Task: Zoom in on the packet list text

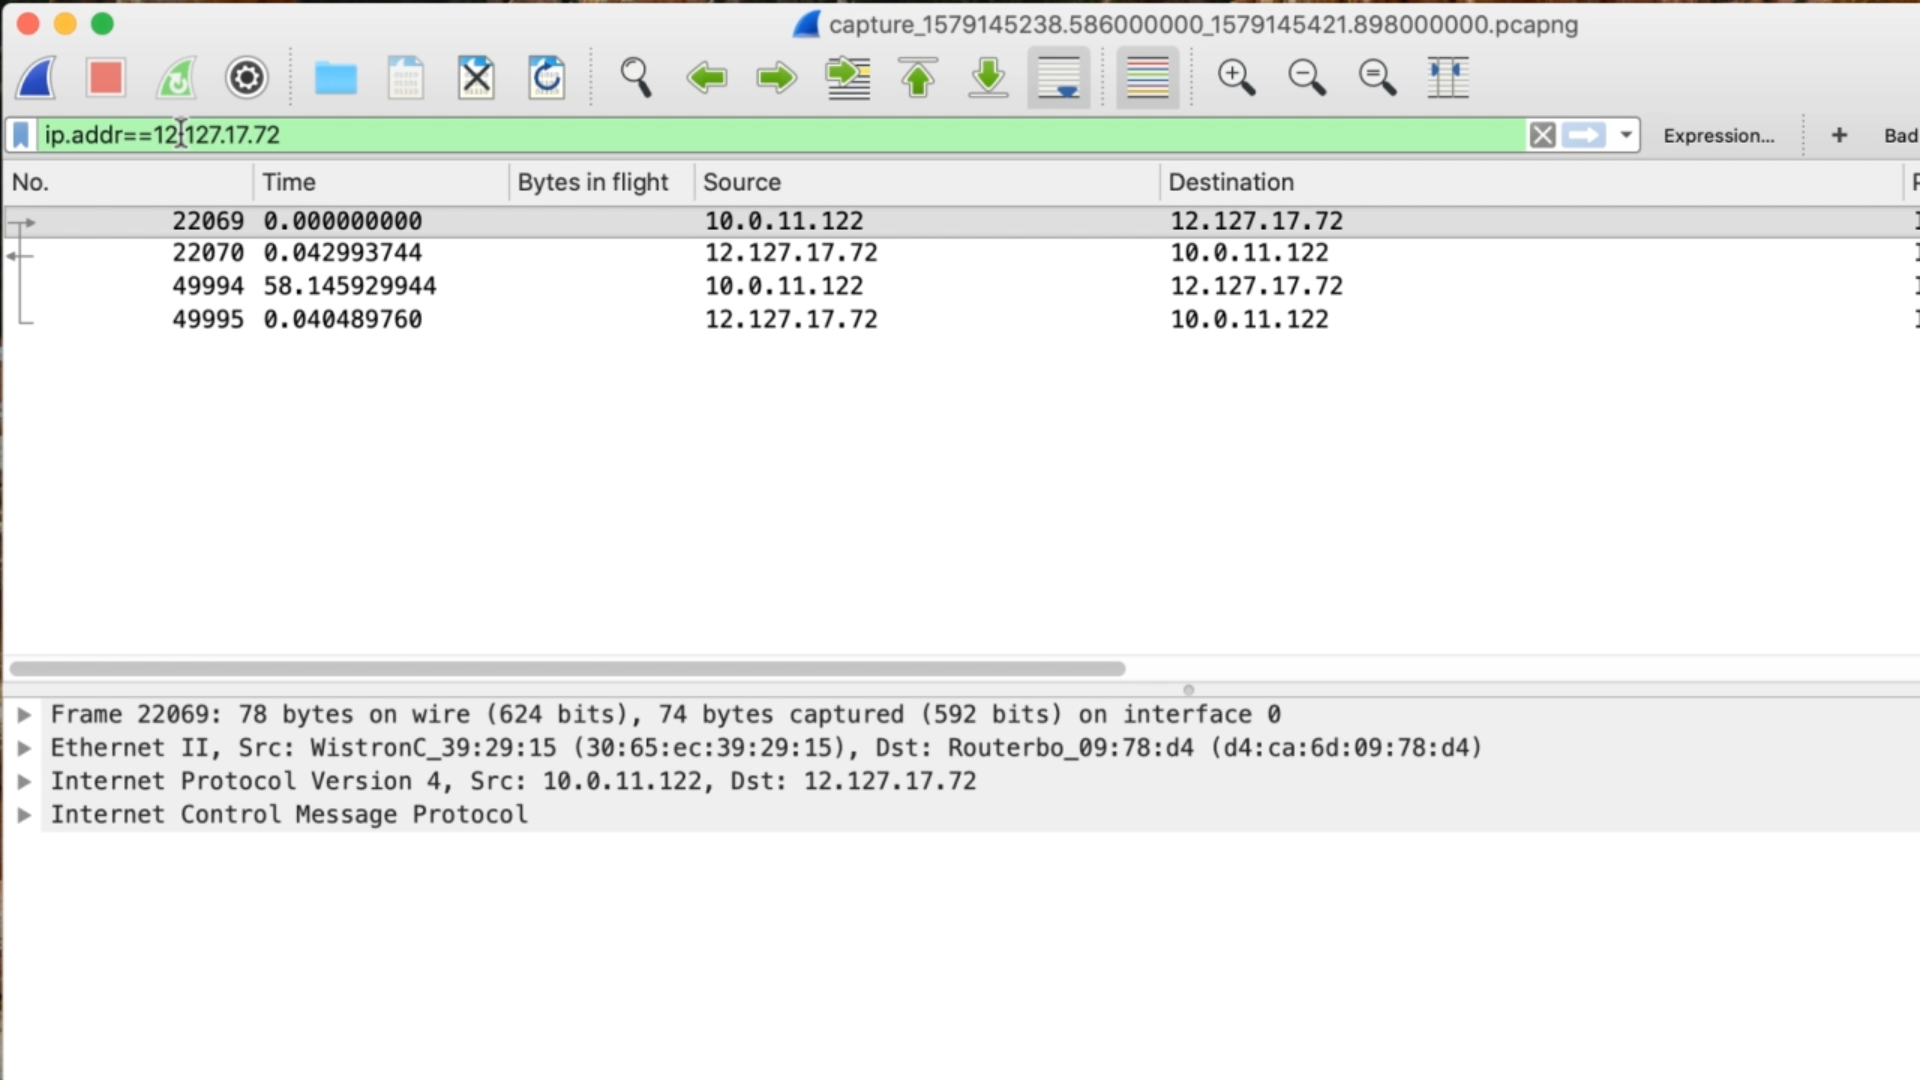Action: tap(1237, 77)
